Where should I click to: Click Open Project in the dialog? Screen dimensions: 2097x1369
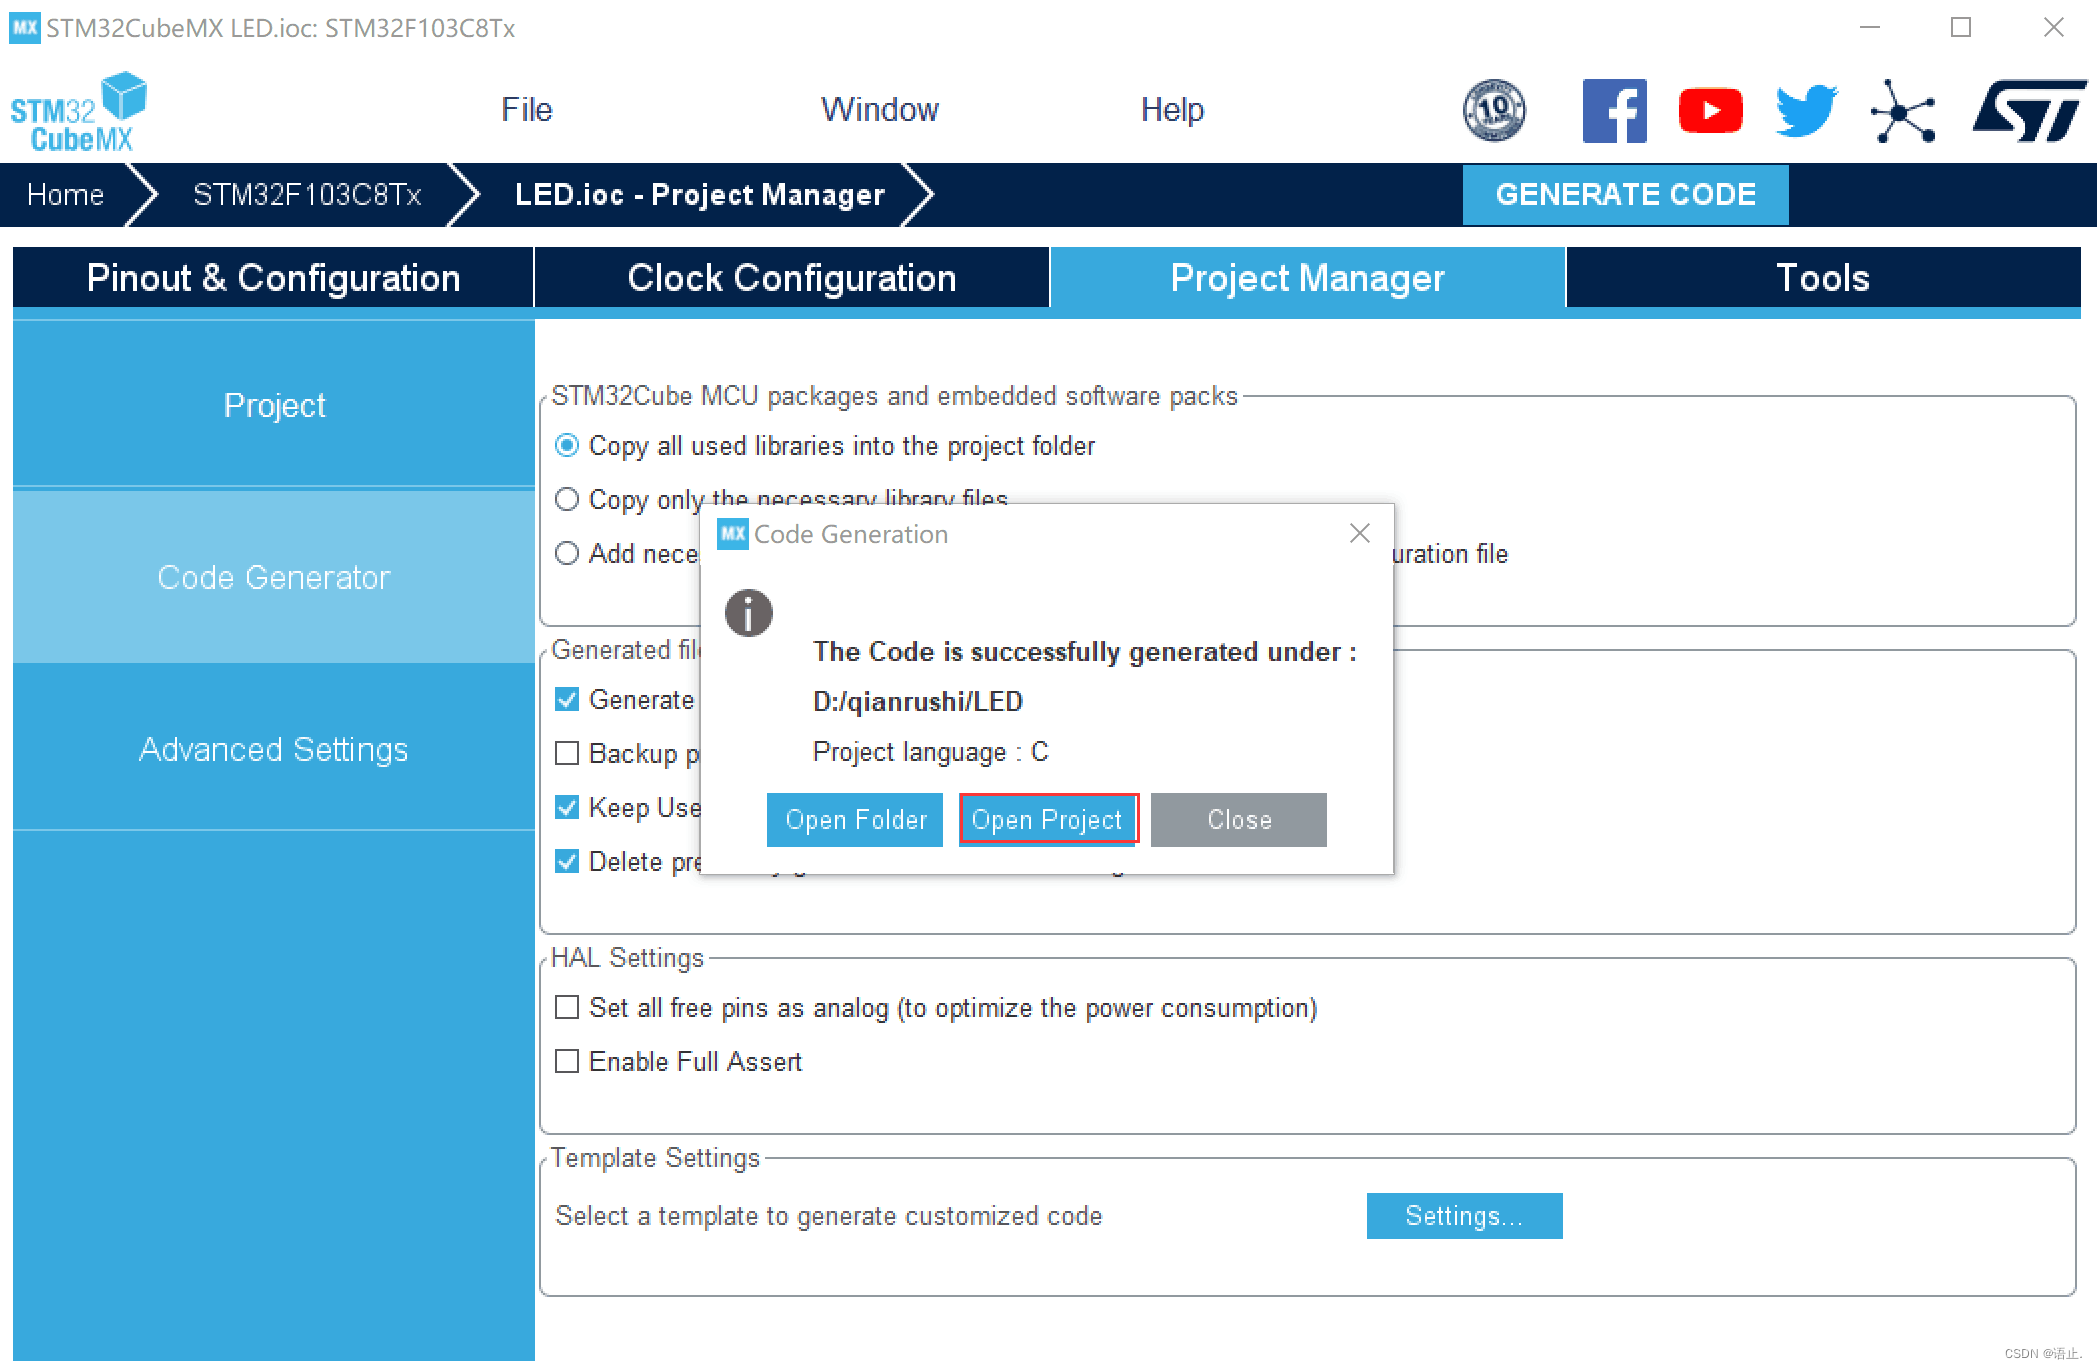tap(1047, 820)
